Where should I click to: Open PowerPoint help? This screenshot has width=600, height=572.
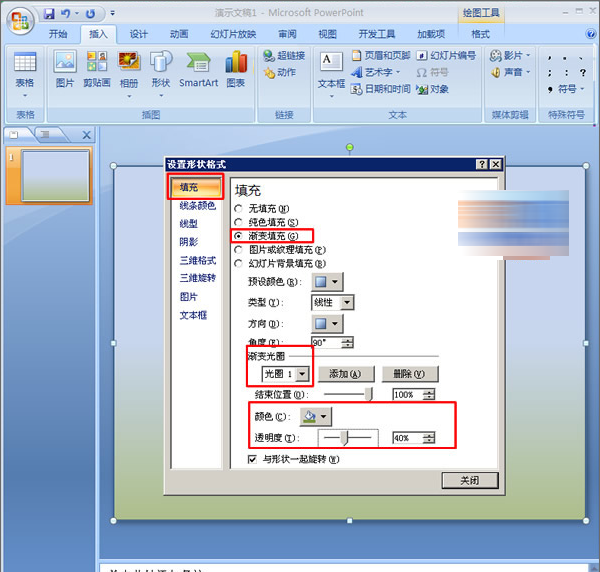coord(591,34)
